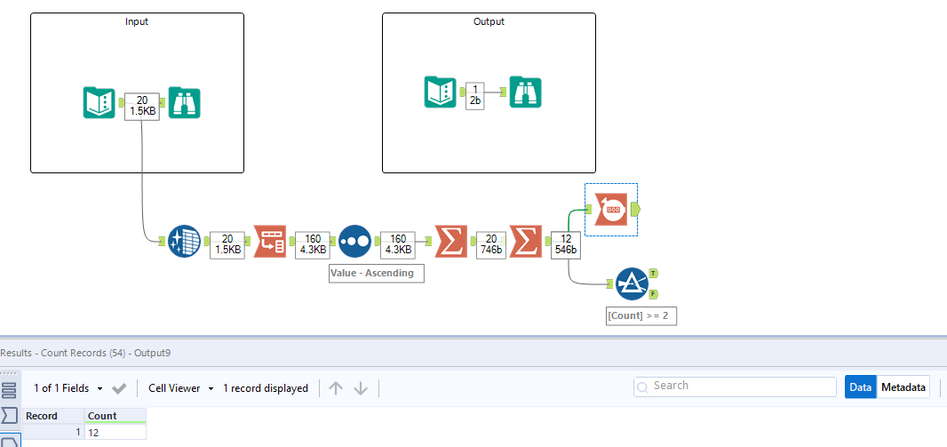The width and height of the screenshot is (947, 447).
Task: Select record row number 1
Action: [54, 432]
